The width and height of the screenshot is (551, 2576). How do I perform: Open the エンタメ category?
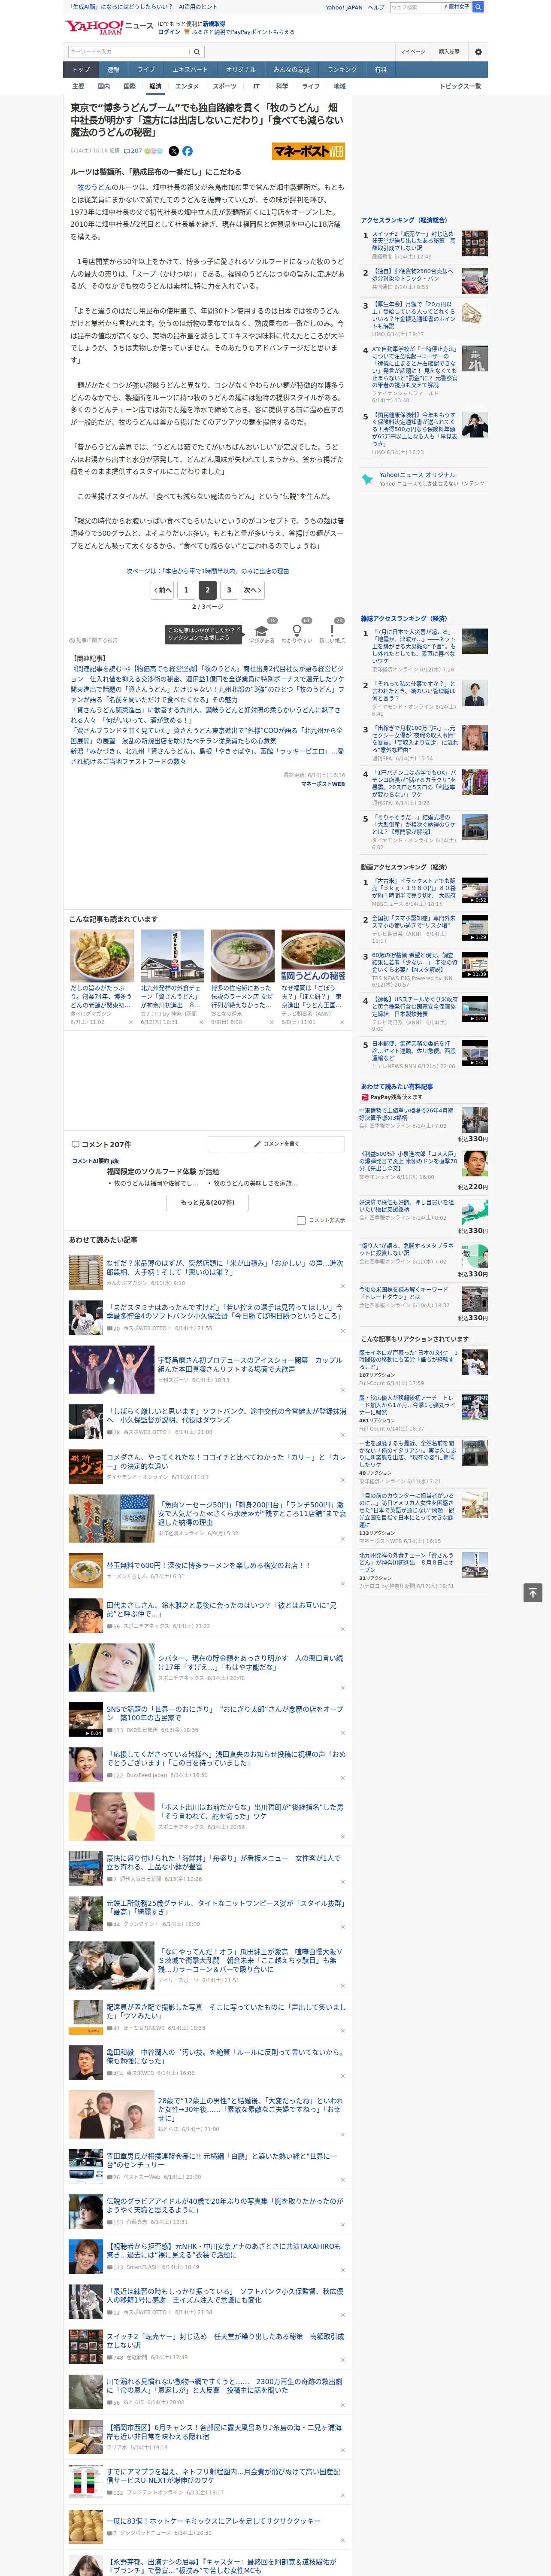click(187, 86)
